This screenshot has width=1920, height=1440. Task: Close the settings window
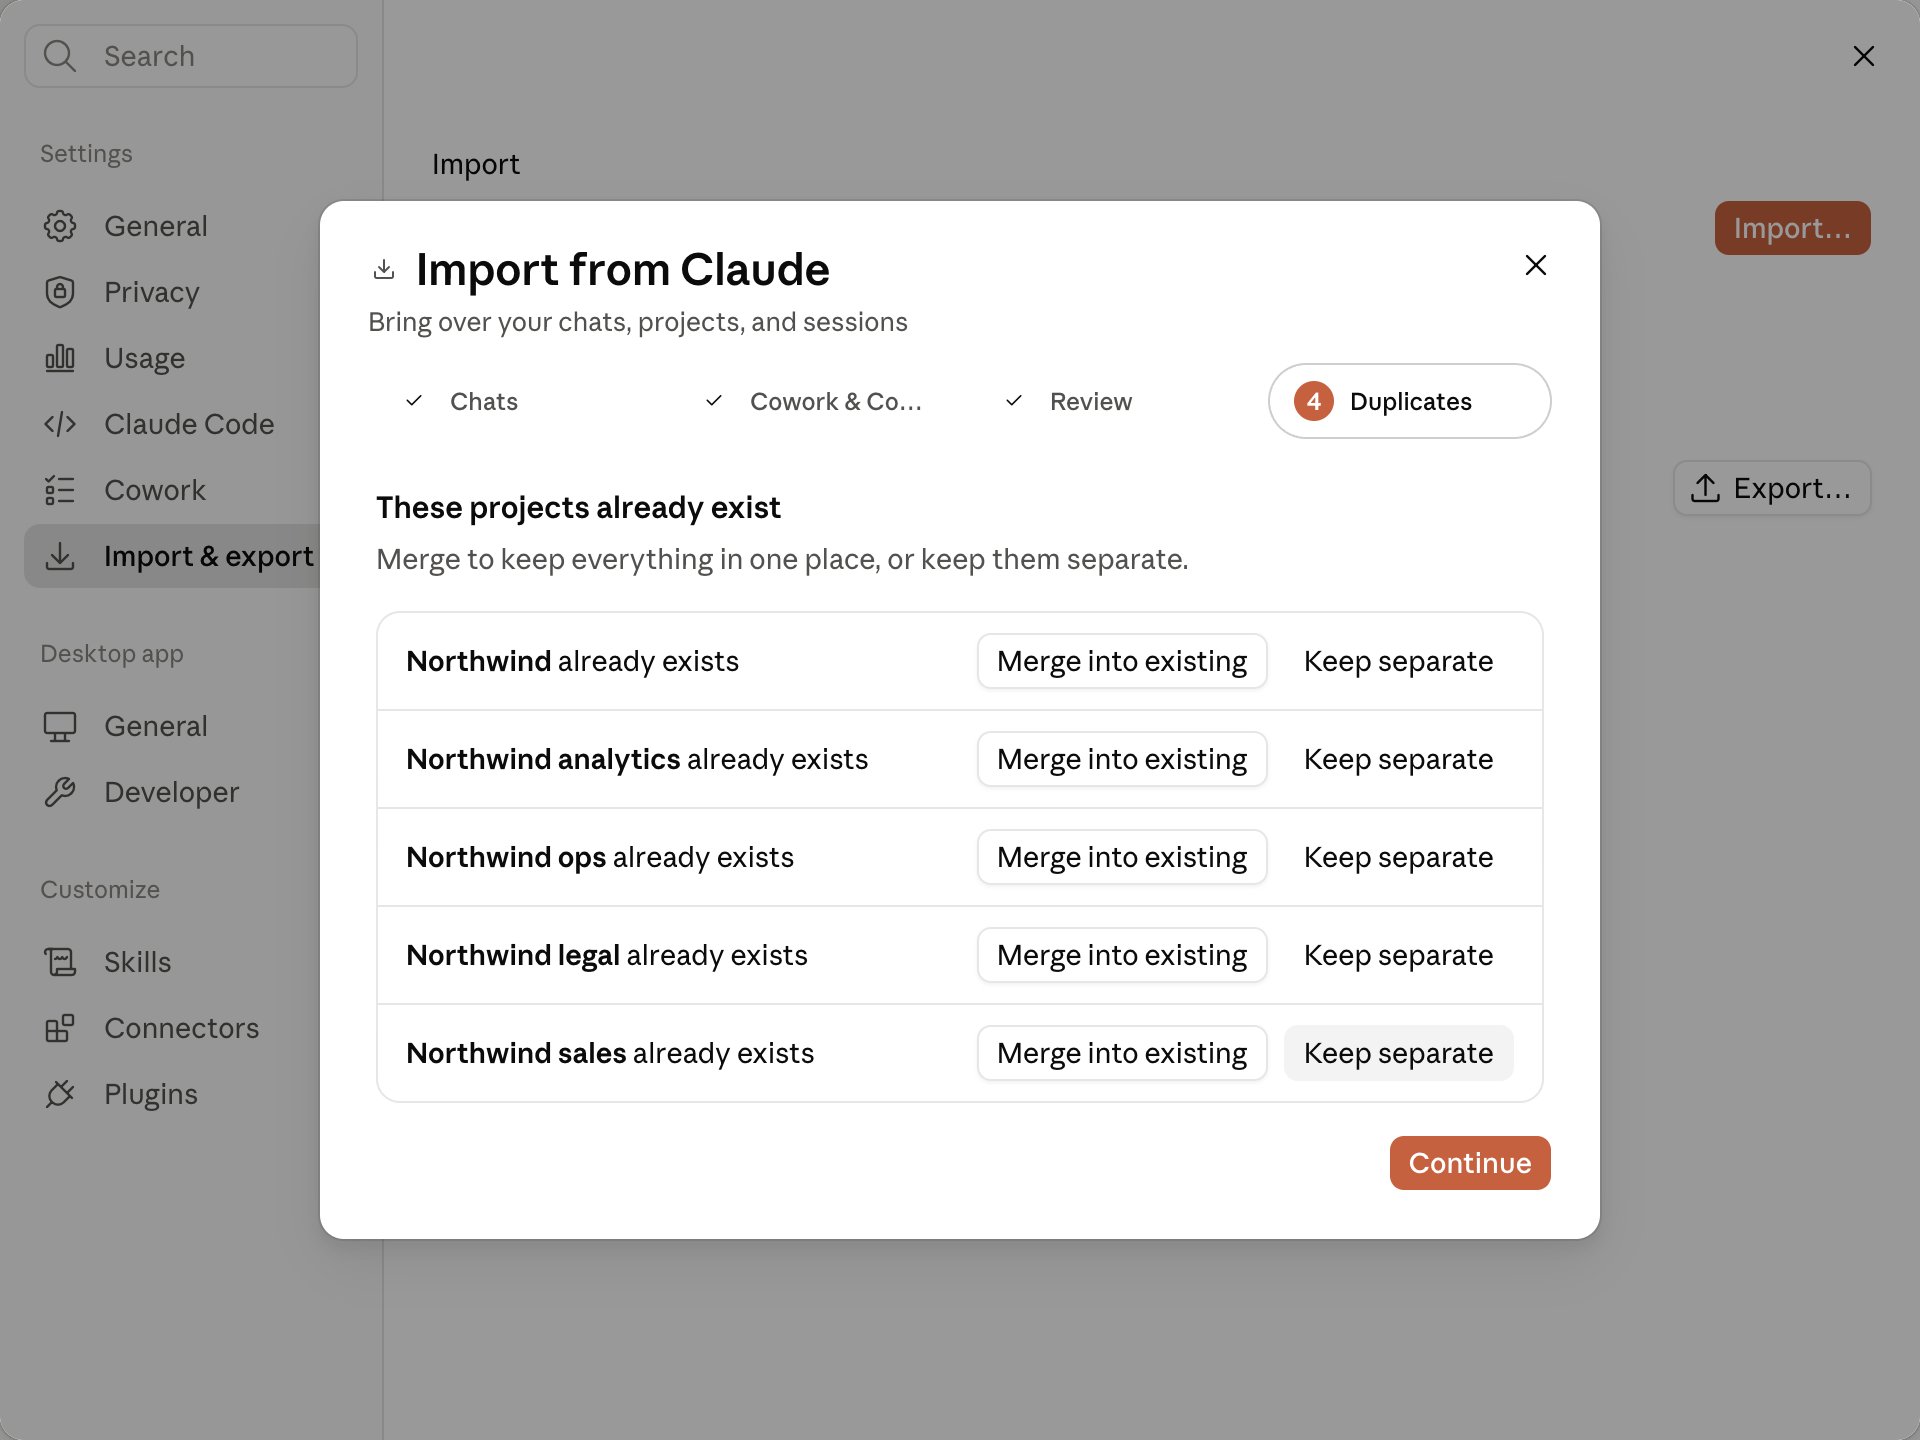pyautogui.click(x=1864, y=56)
